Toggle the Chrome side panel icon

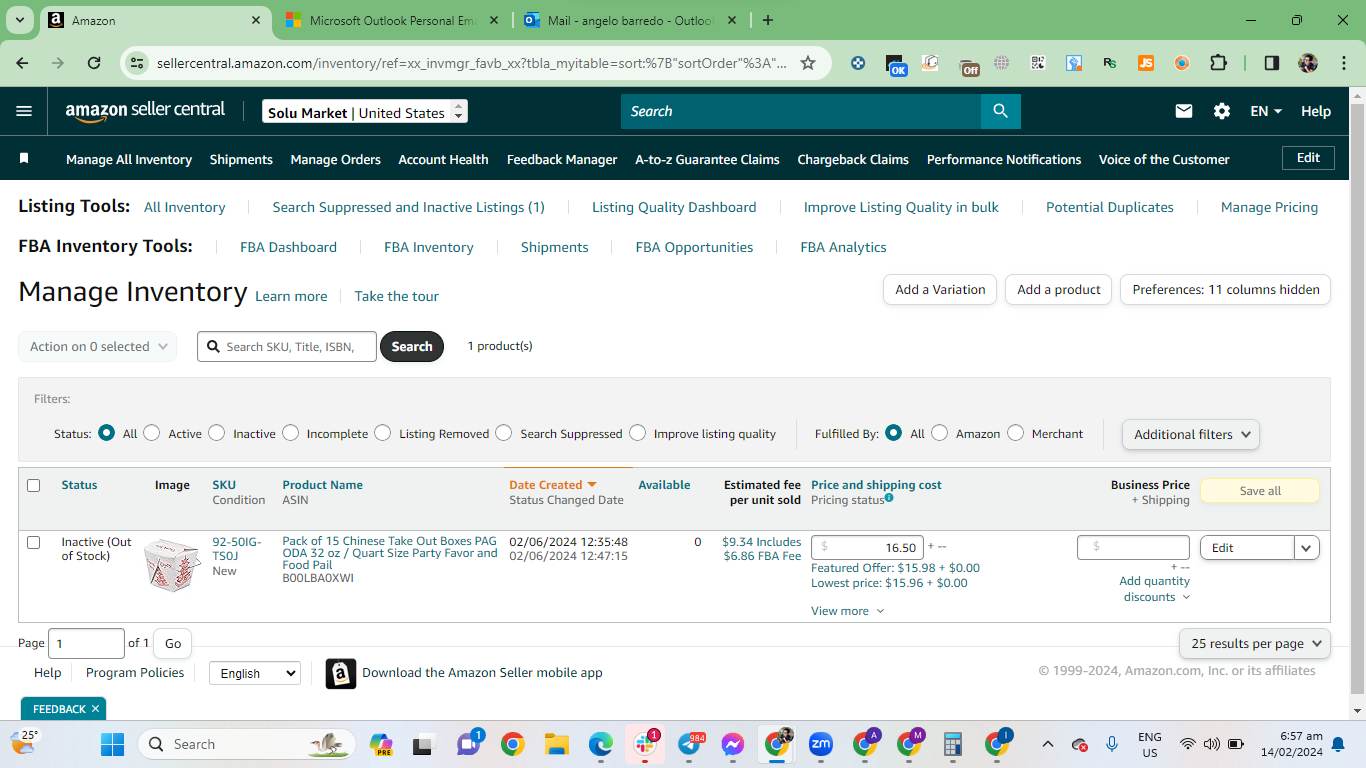(x=1272, y=63)
